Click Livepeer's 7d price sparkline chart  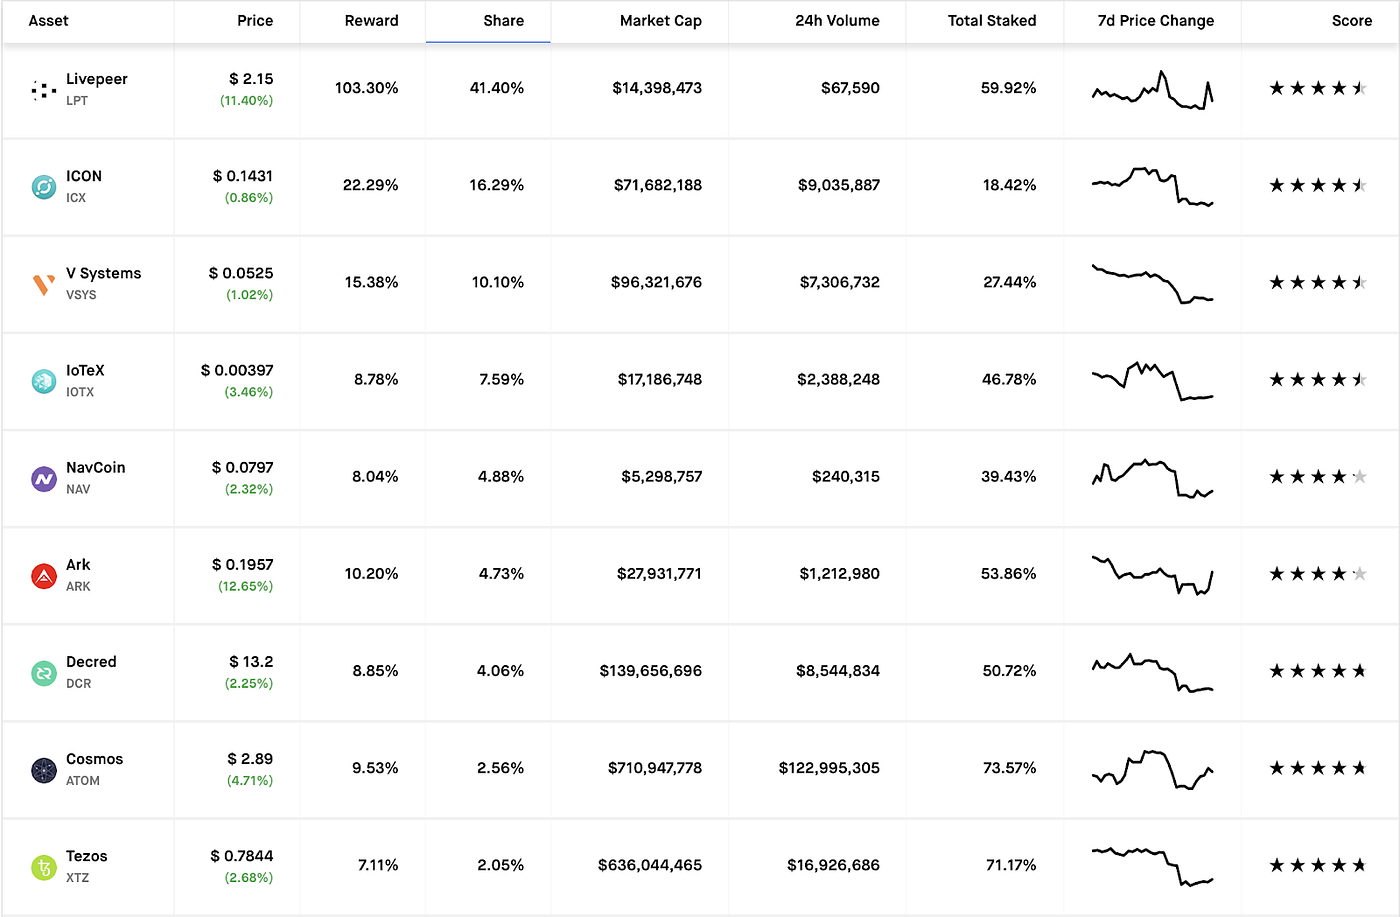pyautogui.click(x=1152, y=90)
